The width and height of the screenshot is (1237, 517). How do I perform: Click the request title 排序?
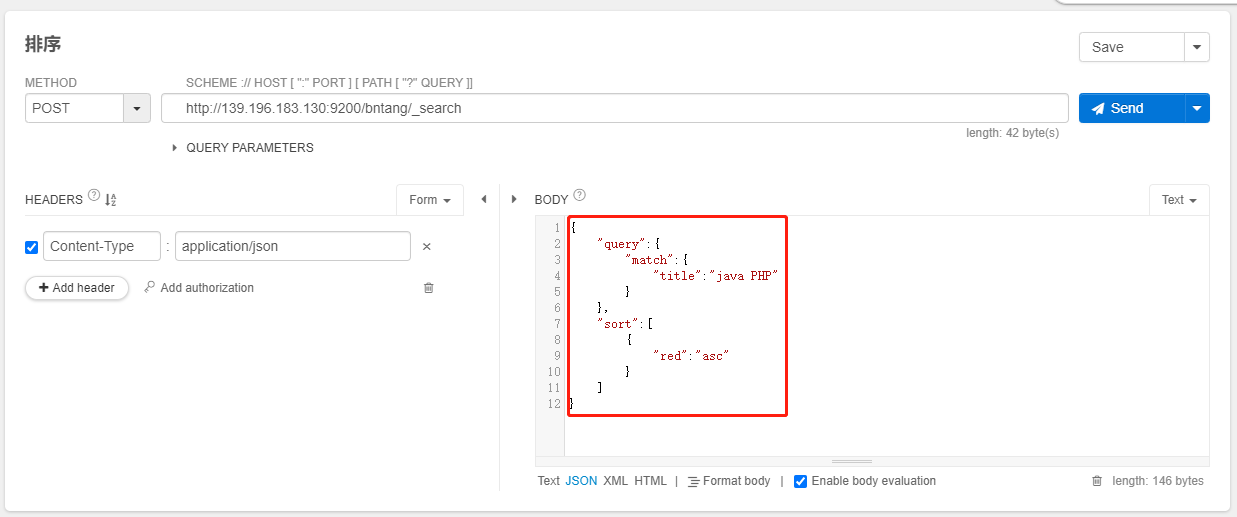44,44
